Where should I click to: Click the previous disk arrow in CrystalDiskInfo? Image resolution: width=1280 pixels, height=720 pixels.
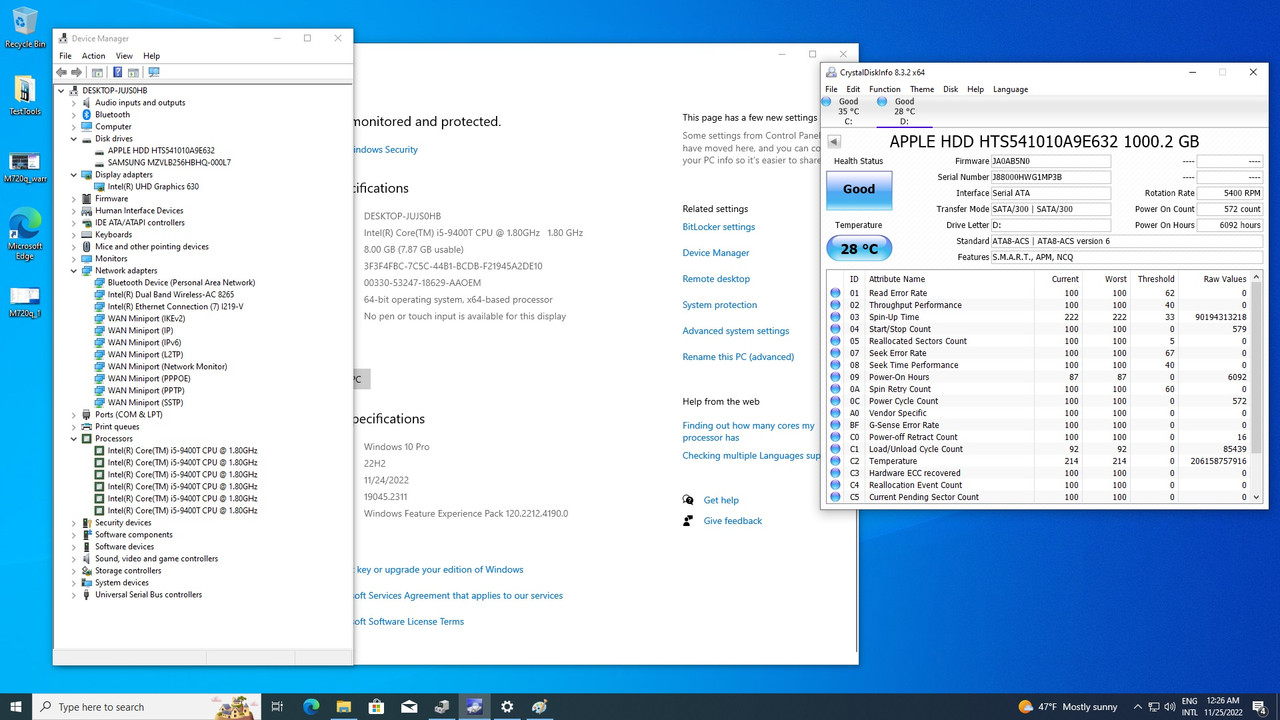click(x=834, y=142)
